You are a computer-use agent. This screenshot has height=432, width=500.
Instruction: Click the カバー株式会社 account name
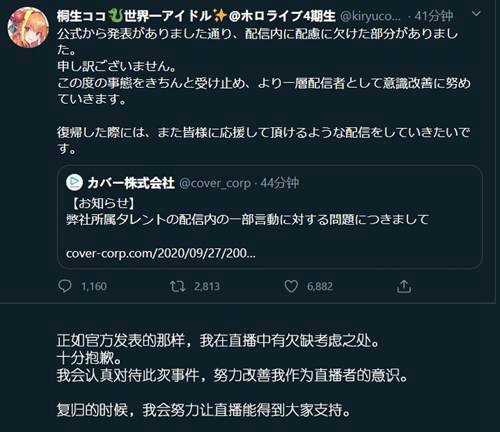pyautogui.click(x=131, y=183)
